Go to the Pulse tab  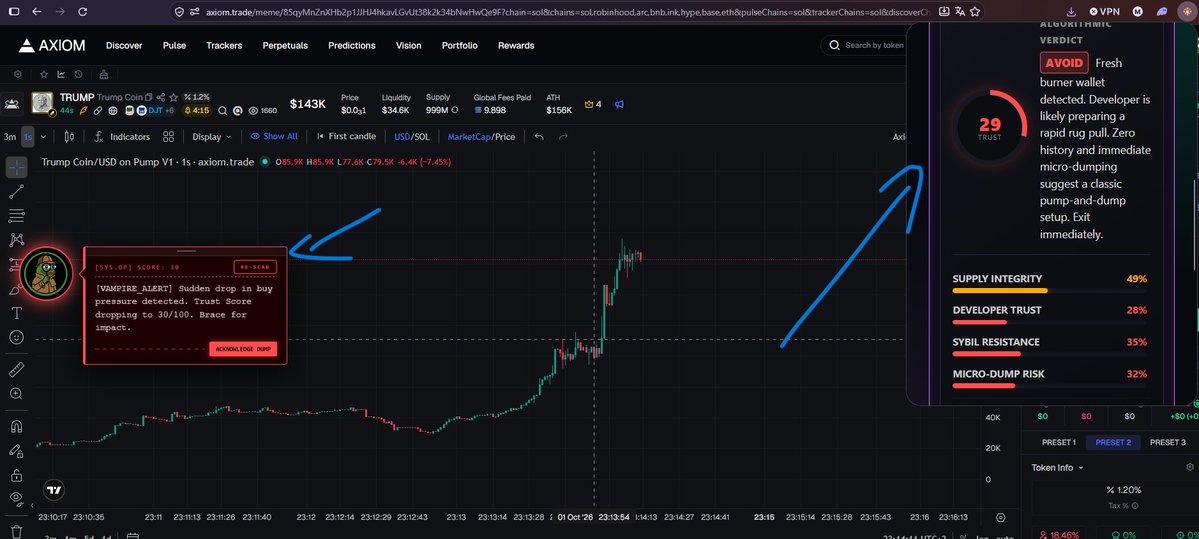coord(174,45)
